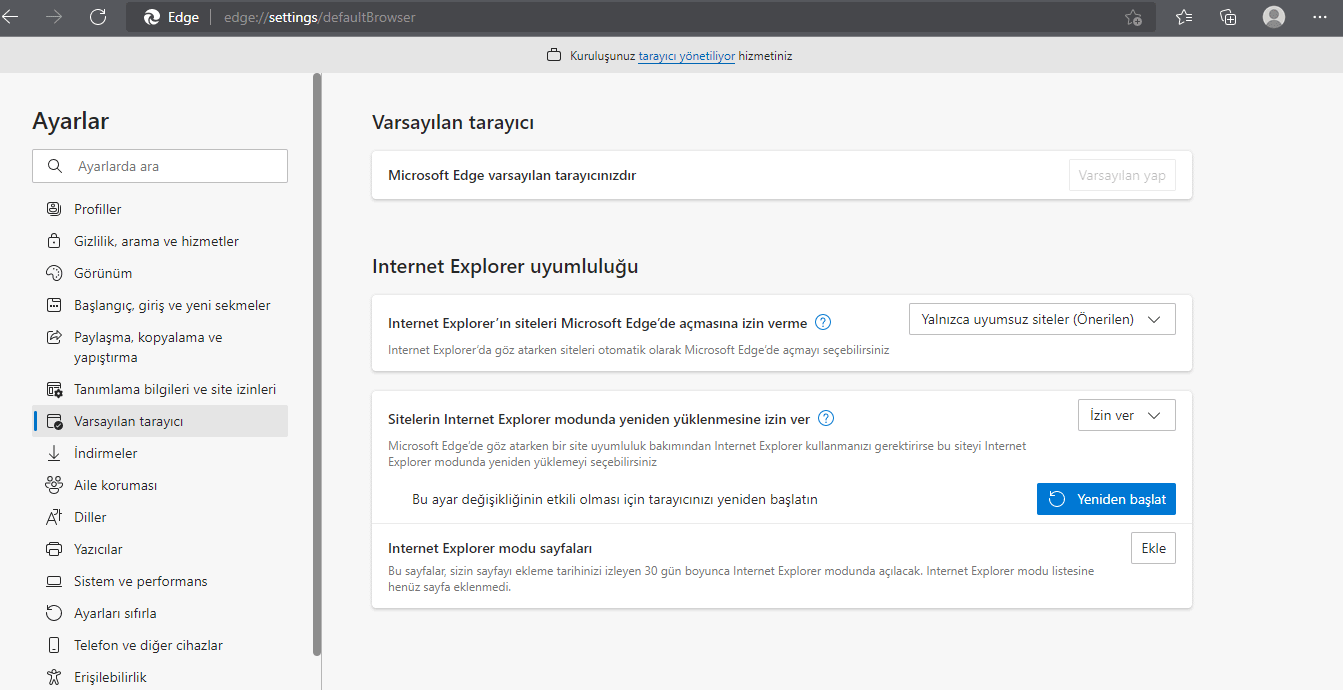Viewport: 1343px width, 690px height.
Task: Open the user profile avatar
Action: tap(1274, 17)
